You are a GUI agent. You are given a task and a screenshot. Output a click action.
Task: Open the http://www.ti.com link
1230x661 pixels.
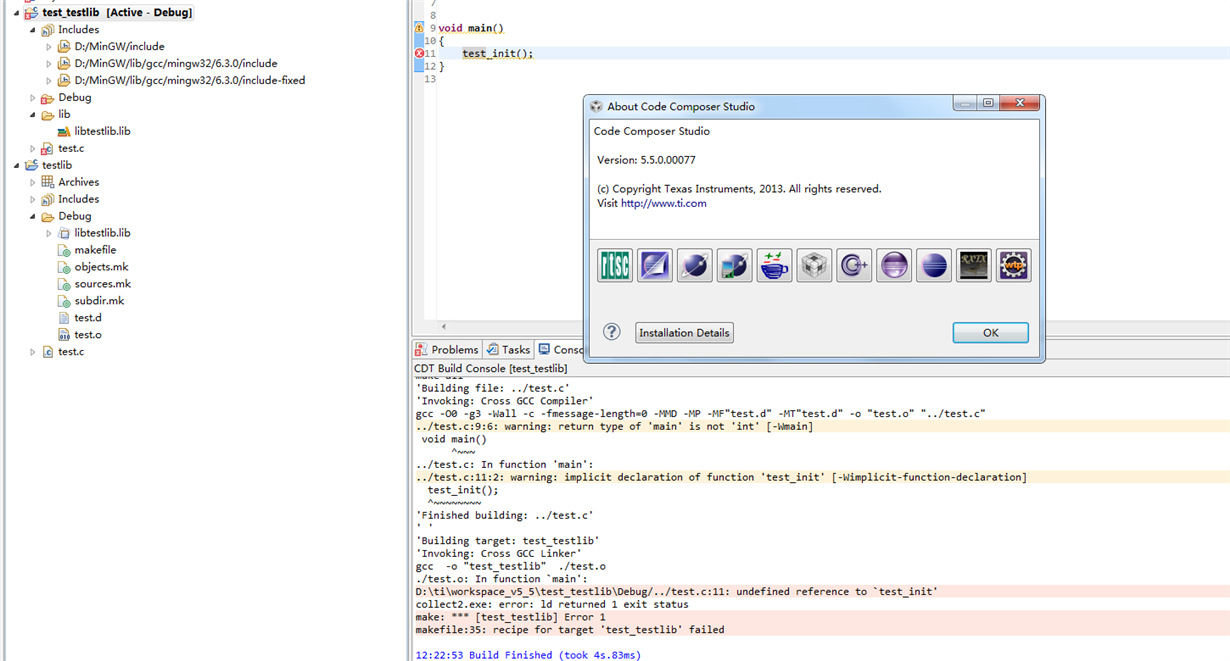tap(663, 203)
